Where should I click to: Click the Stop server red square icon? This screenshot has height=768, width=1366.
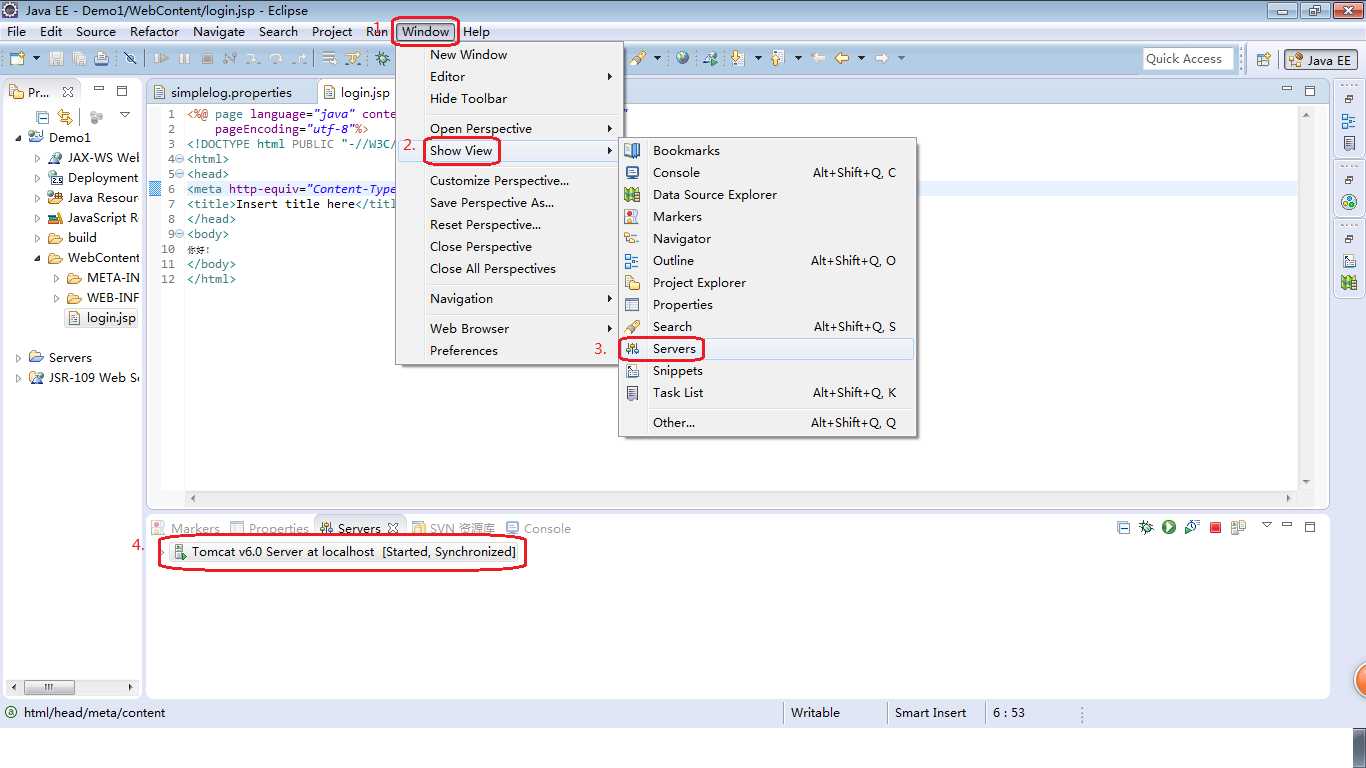1215,527
